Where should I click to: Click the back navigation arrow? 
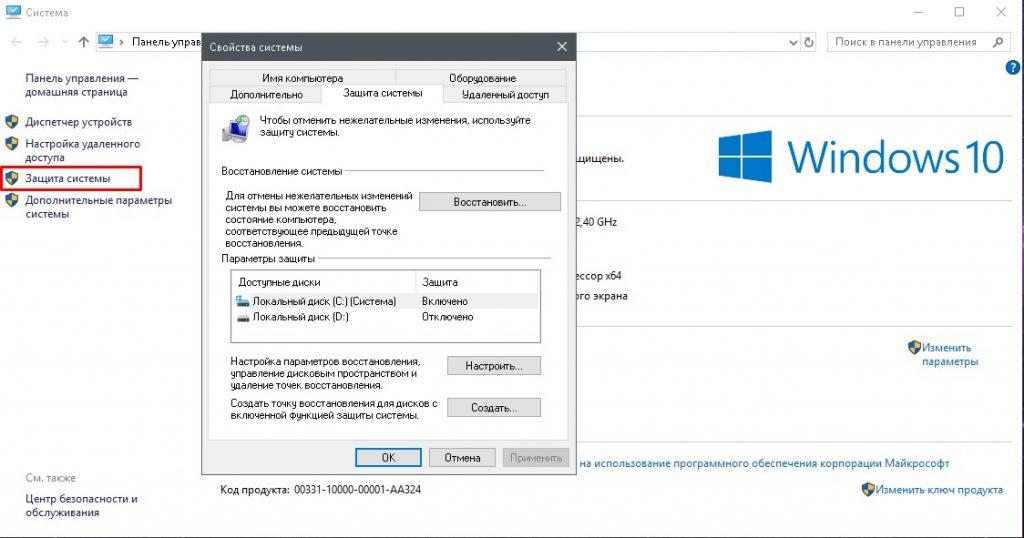pos(17,42)
